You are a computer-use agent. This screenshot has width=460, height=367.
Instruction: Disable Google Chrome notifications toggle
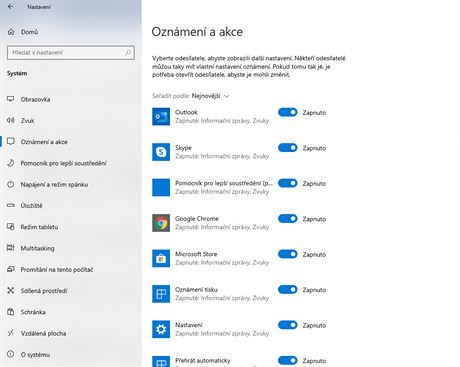288,219
